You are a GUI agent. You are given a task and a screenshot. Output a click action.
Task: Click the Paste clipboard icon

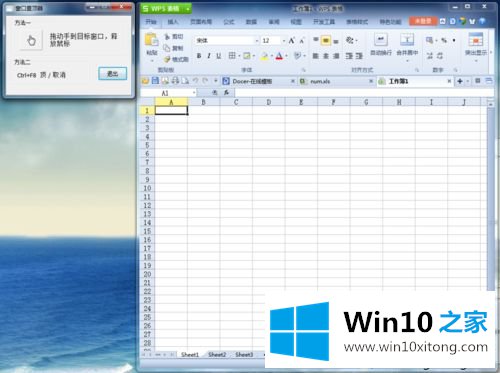(x=151, y=40)
